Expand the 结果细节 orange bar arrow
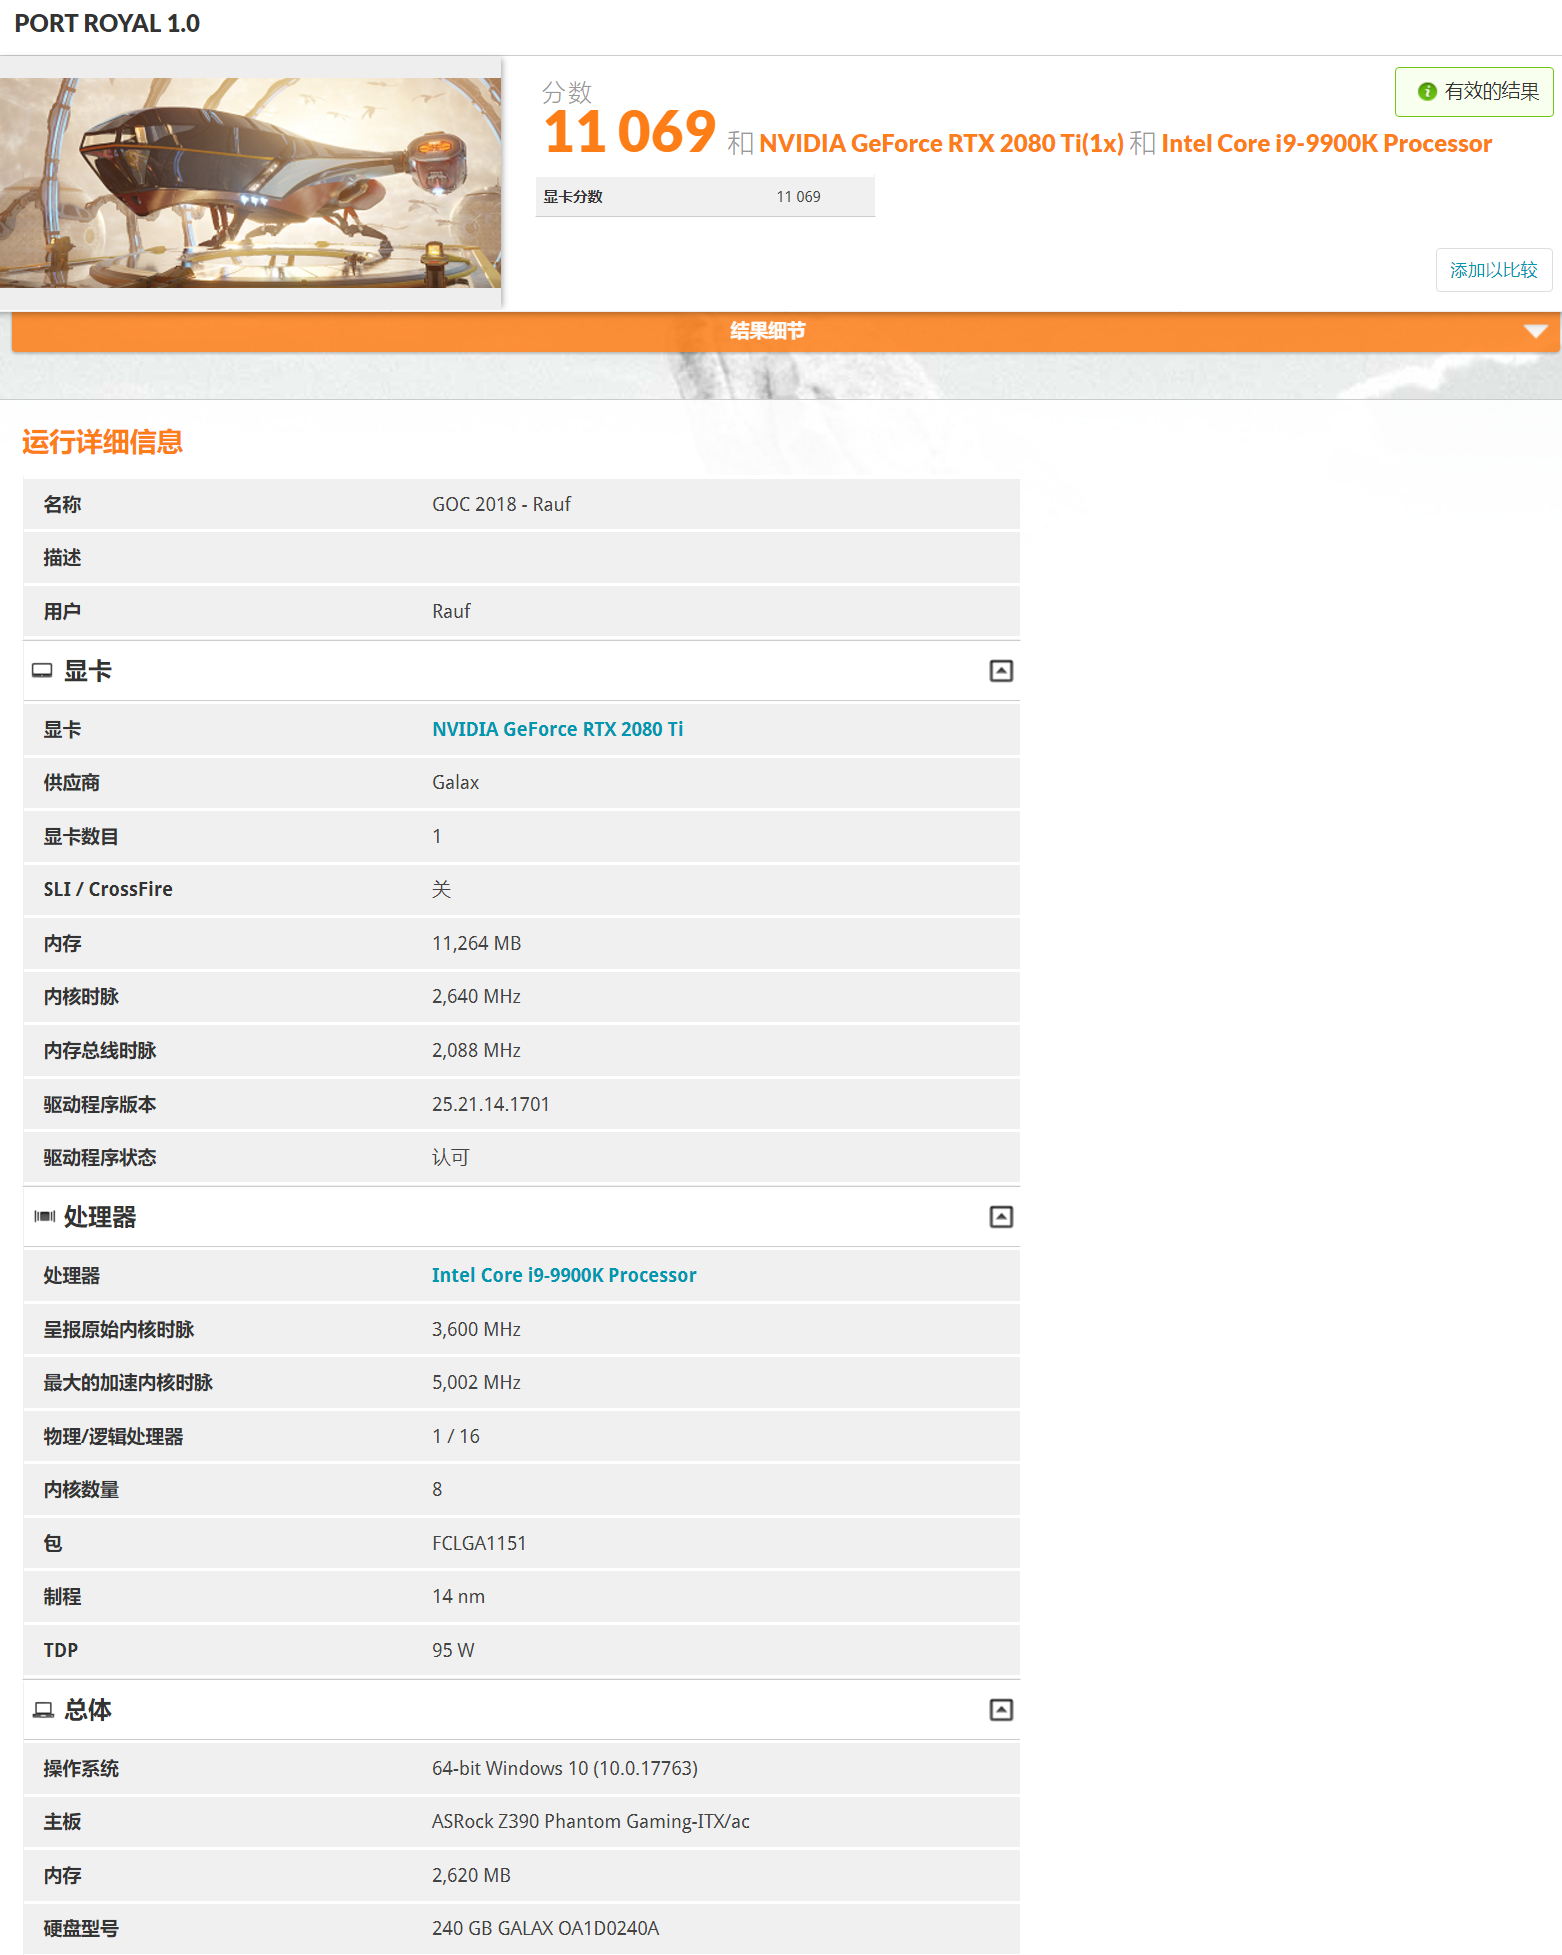 [x=1535, y=331]
